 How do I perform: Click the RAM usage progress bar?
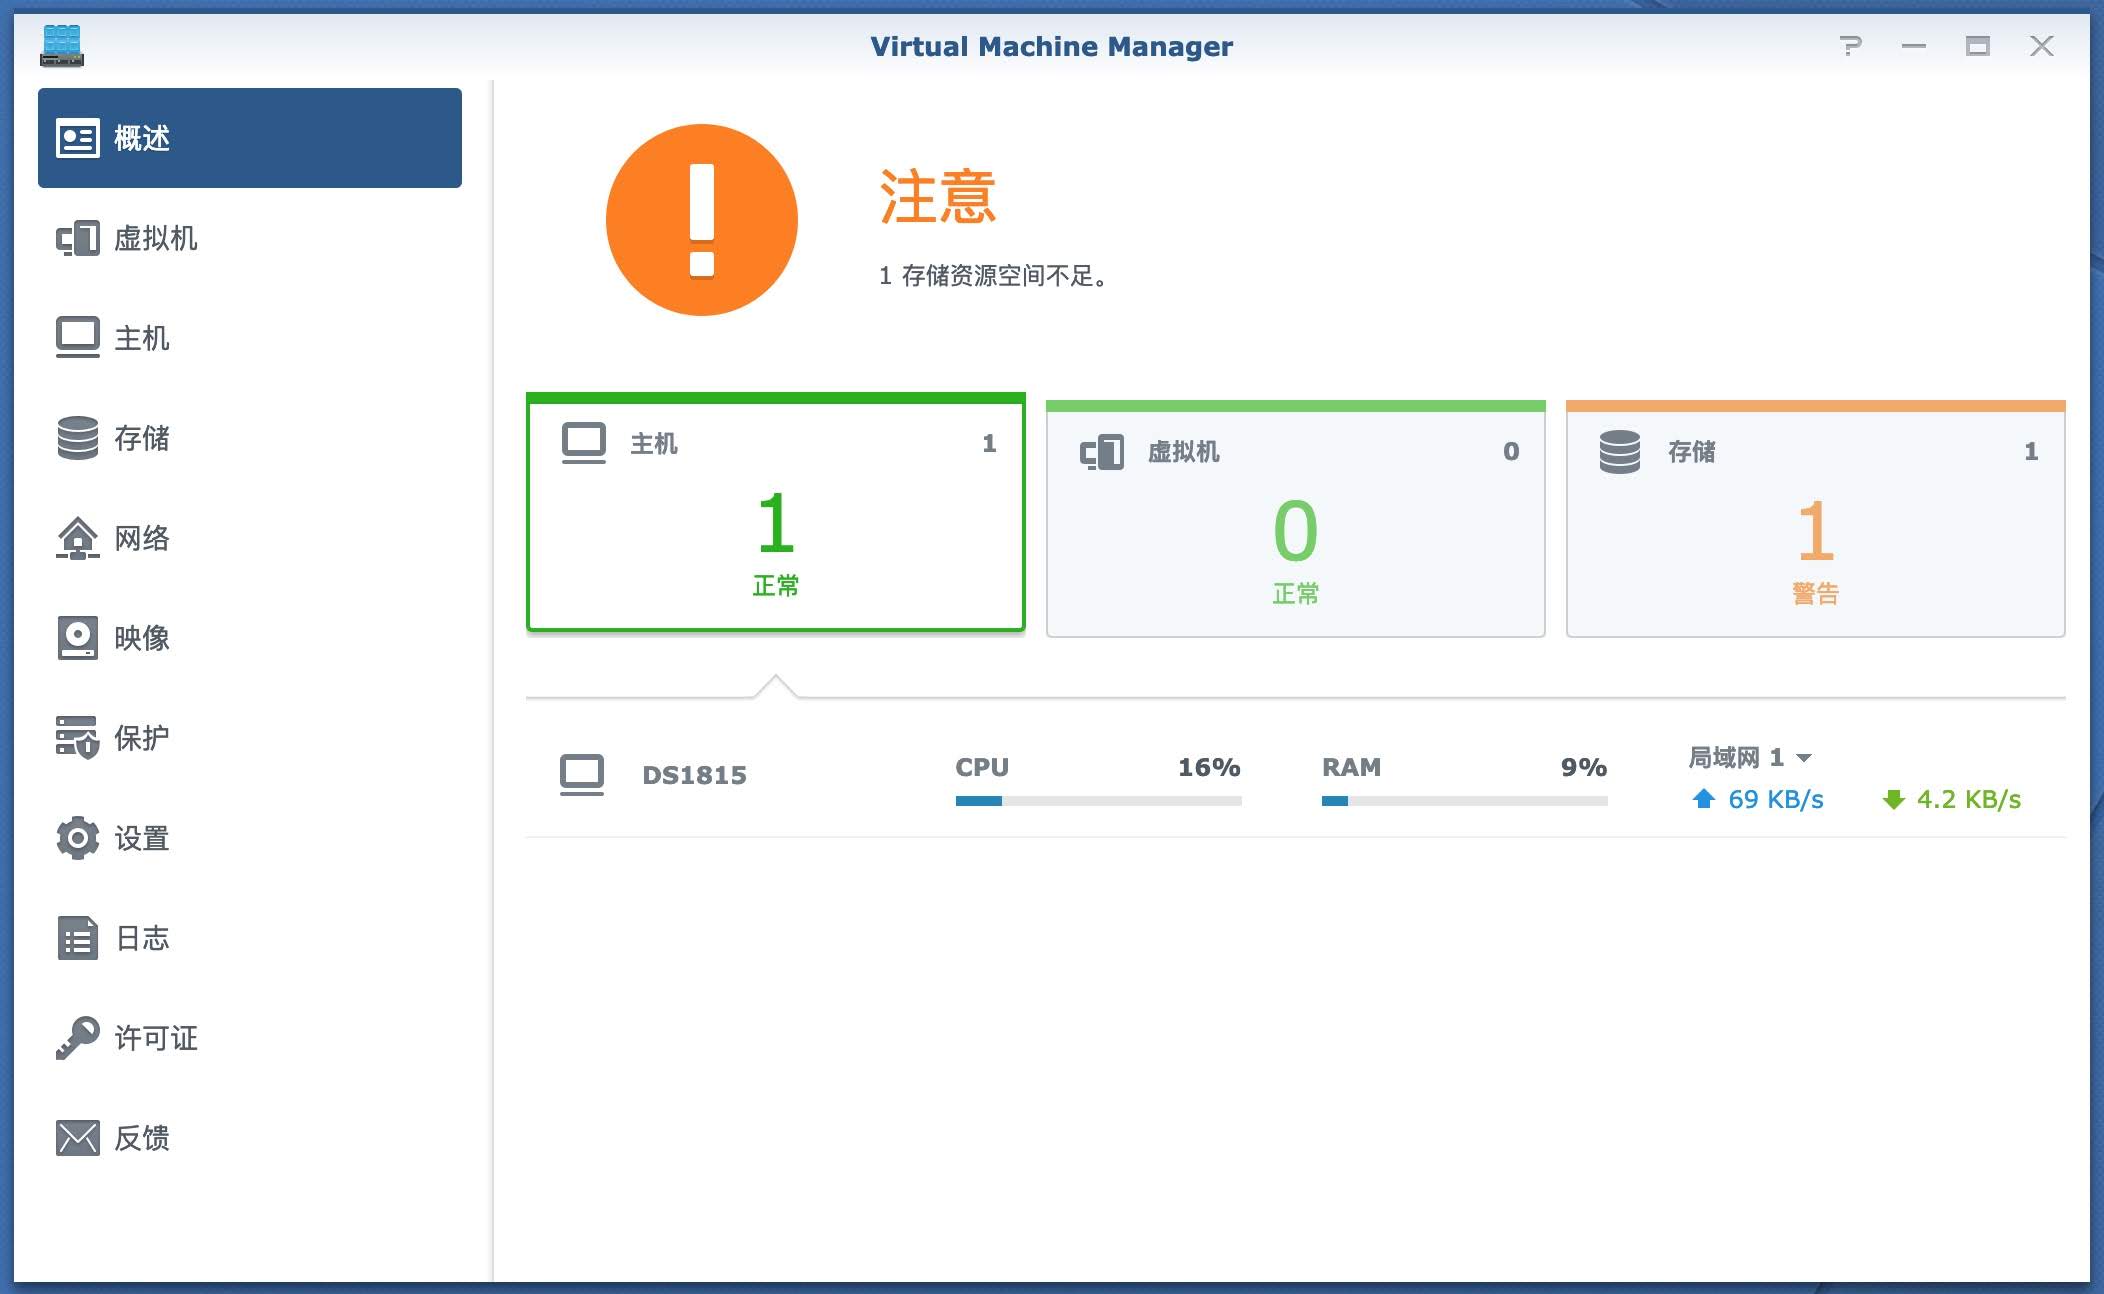(x=1465, y=801)
